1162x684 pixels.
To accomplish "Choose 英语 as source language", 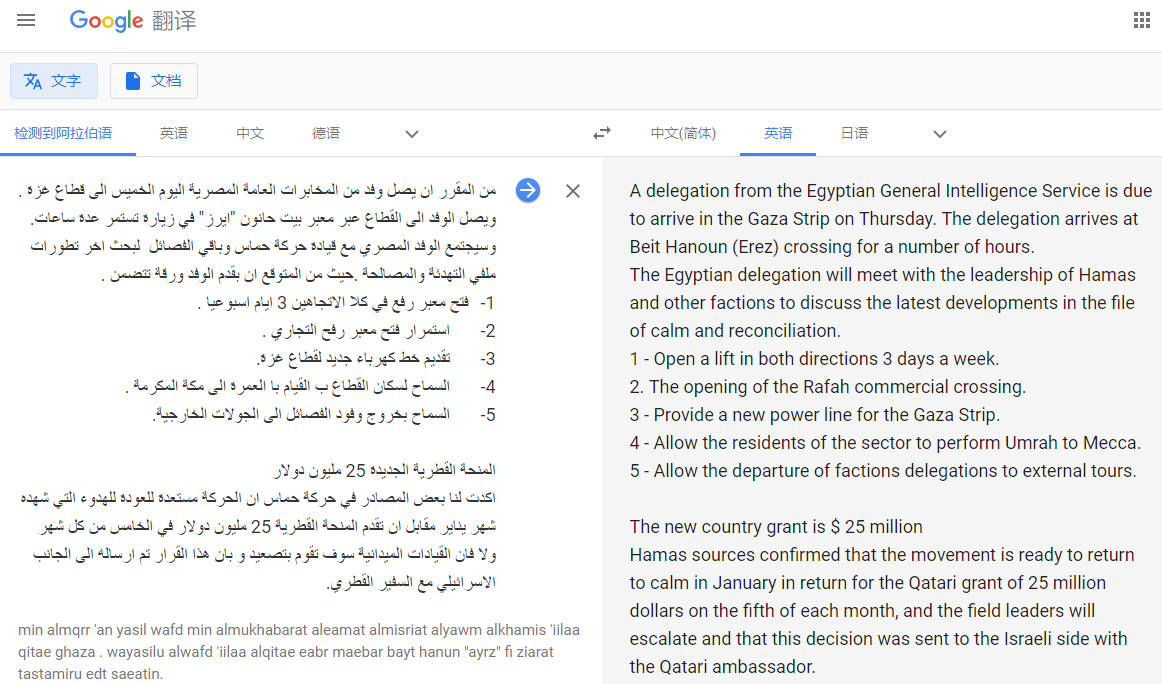I will click(174, 133).
